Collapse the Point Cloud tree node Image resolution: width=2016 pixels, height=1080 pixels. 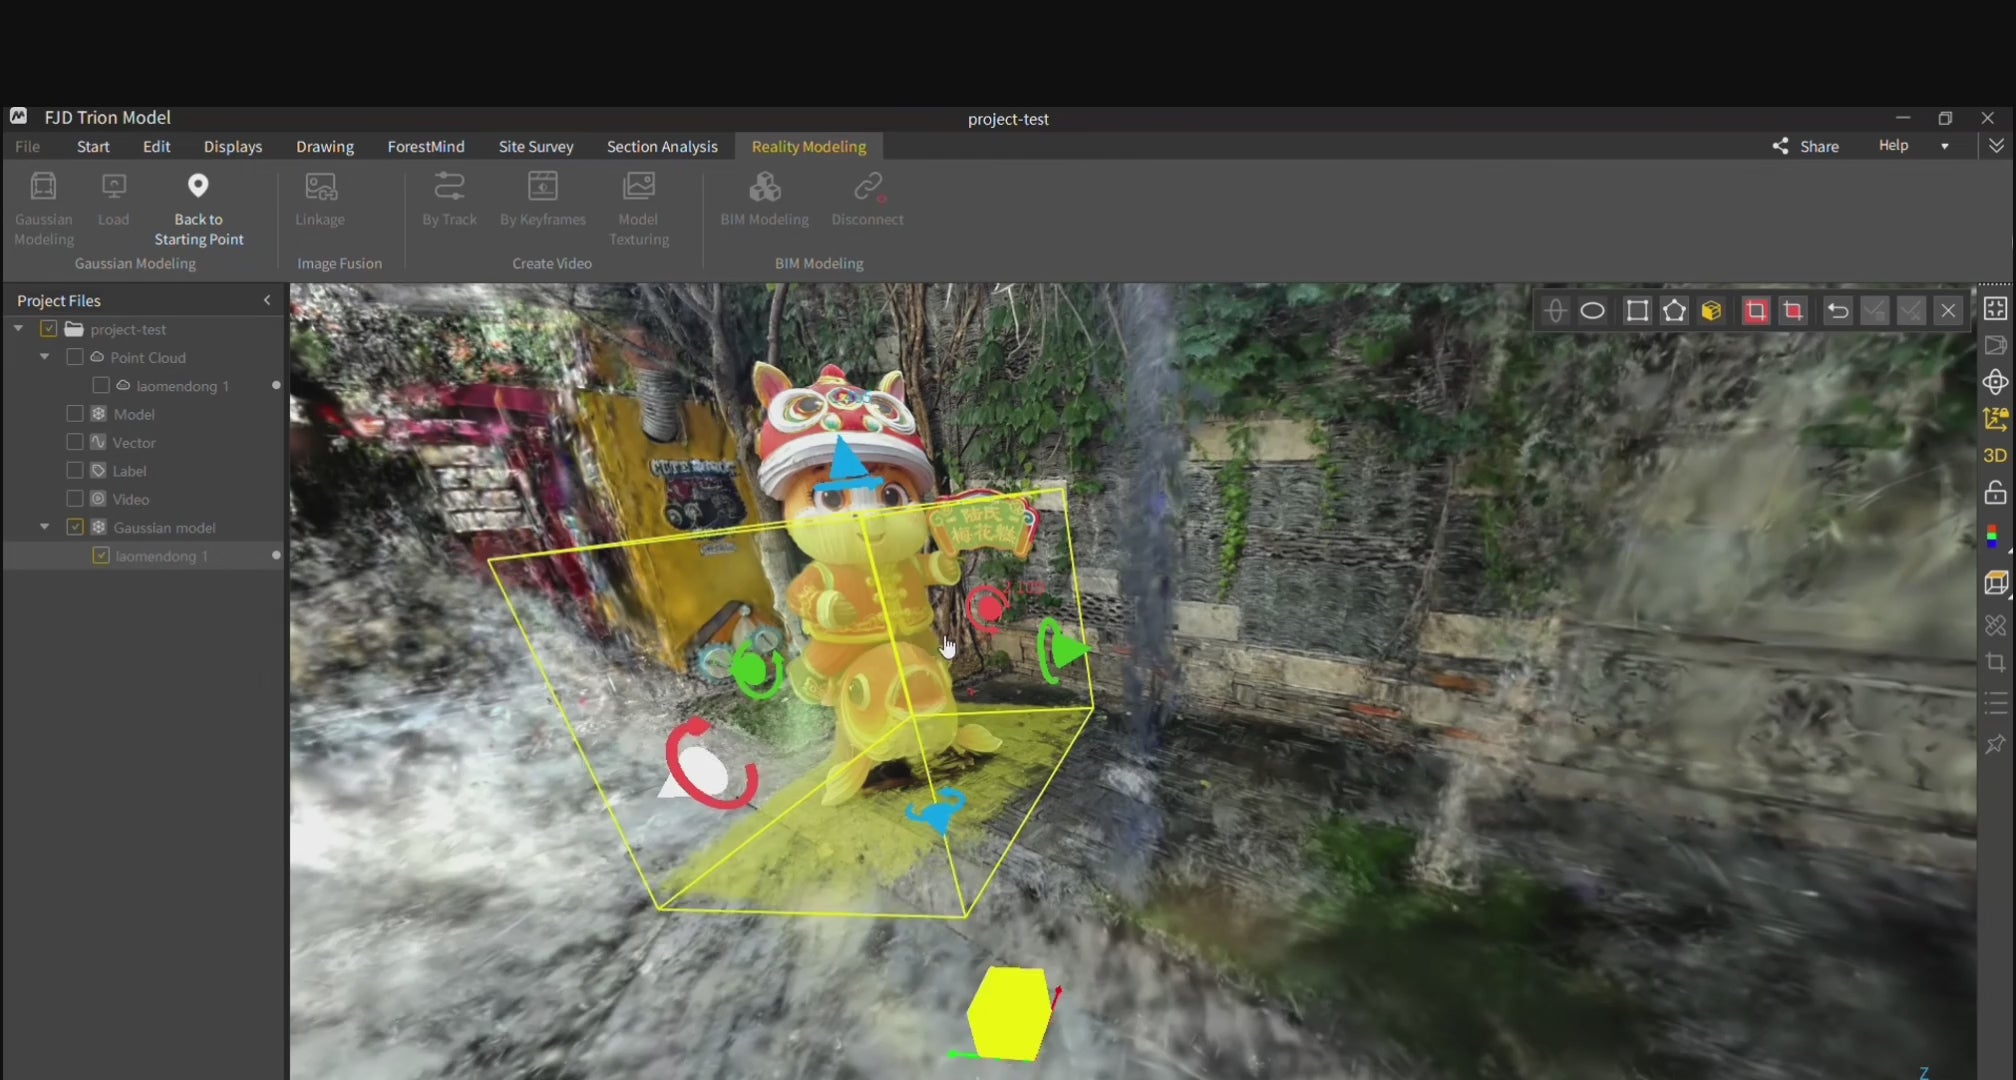click(44, 356)
